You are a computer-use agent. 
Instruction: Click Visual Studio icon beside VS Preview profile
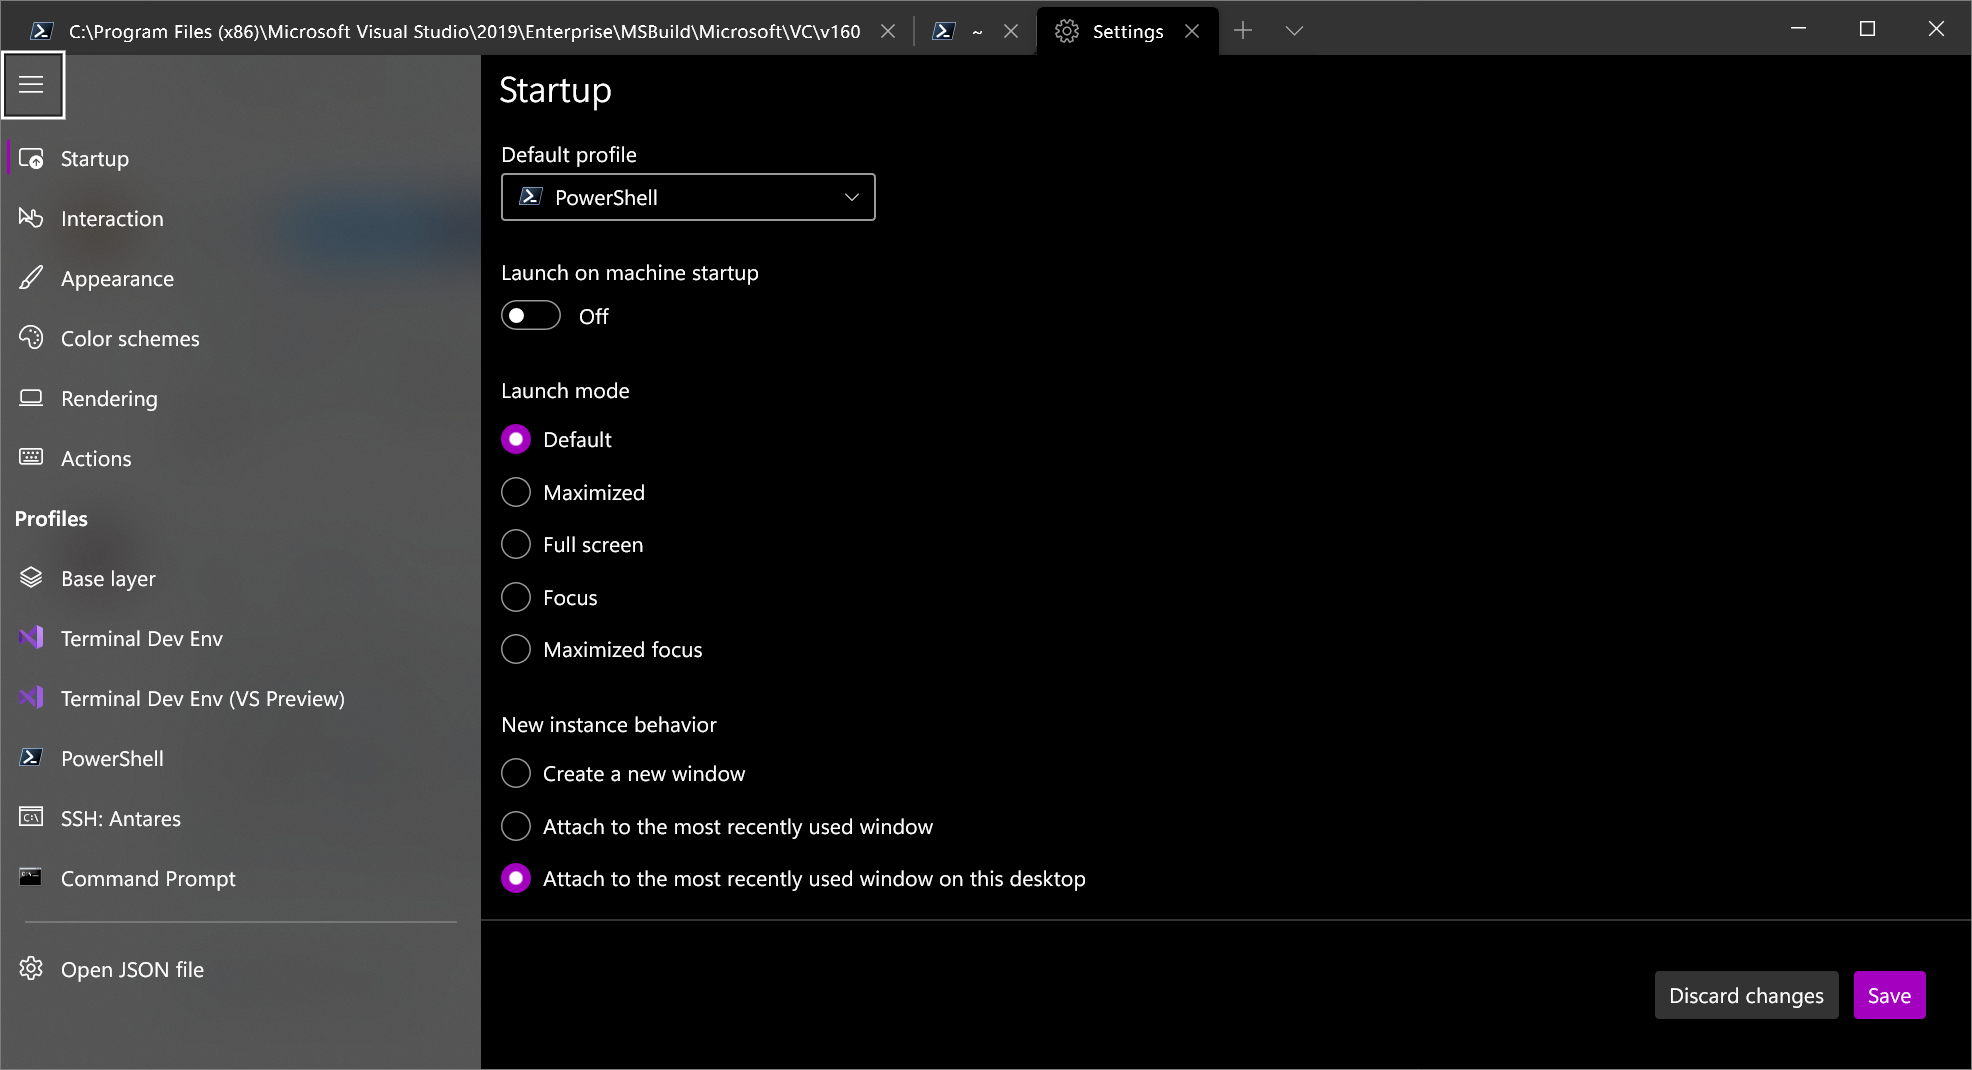coord(31,698)
